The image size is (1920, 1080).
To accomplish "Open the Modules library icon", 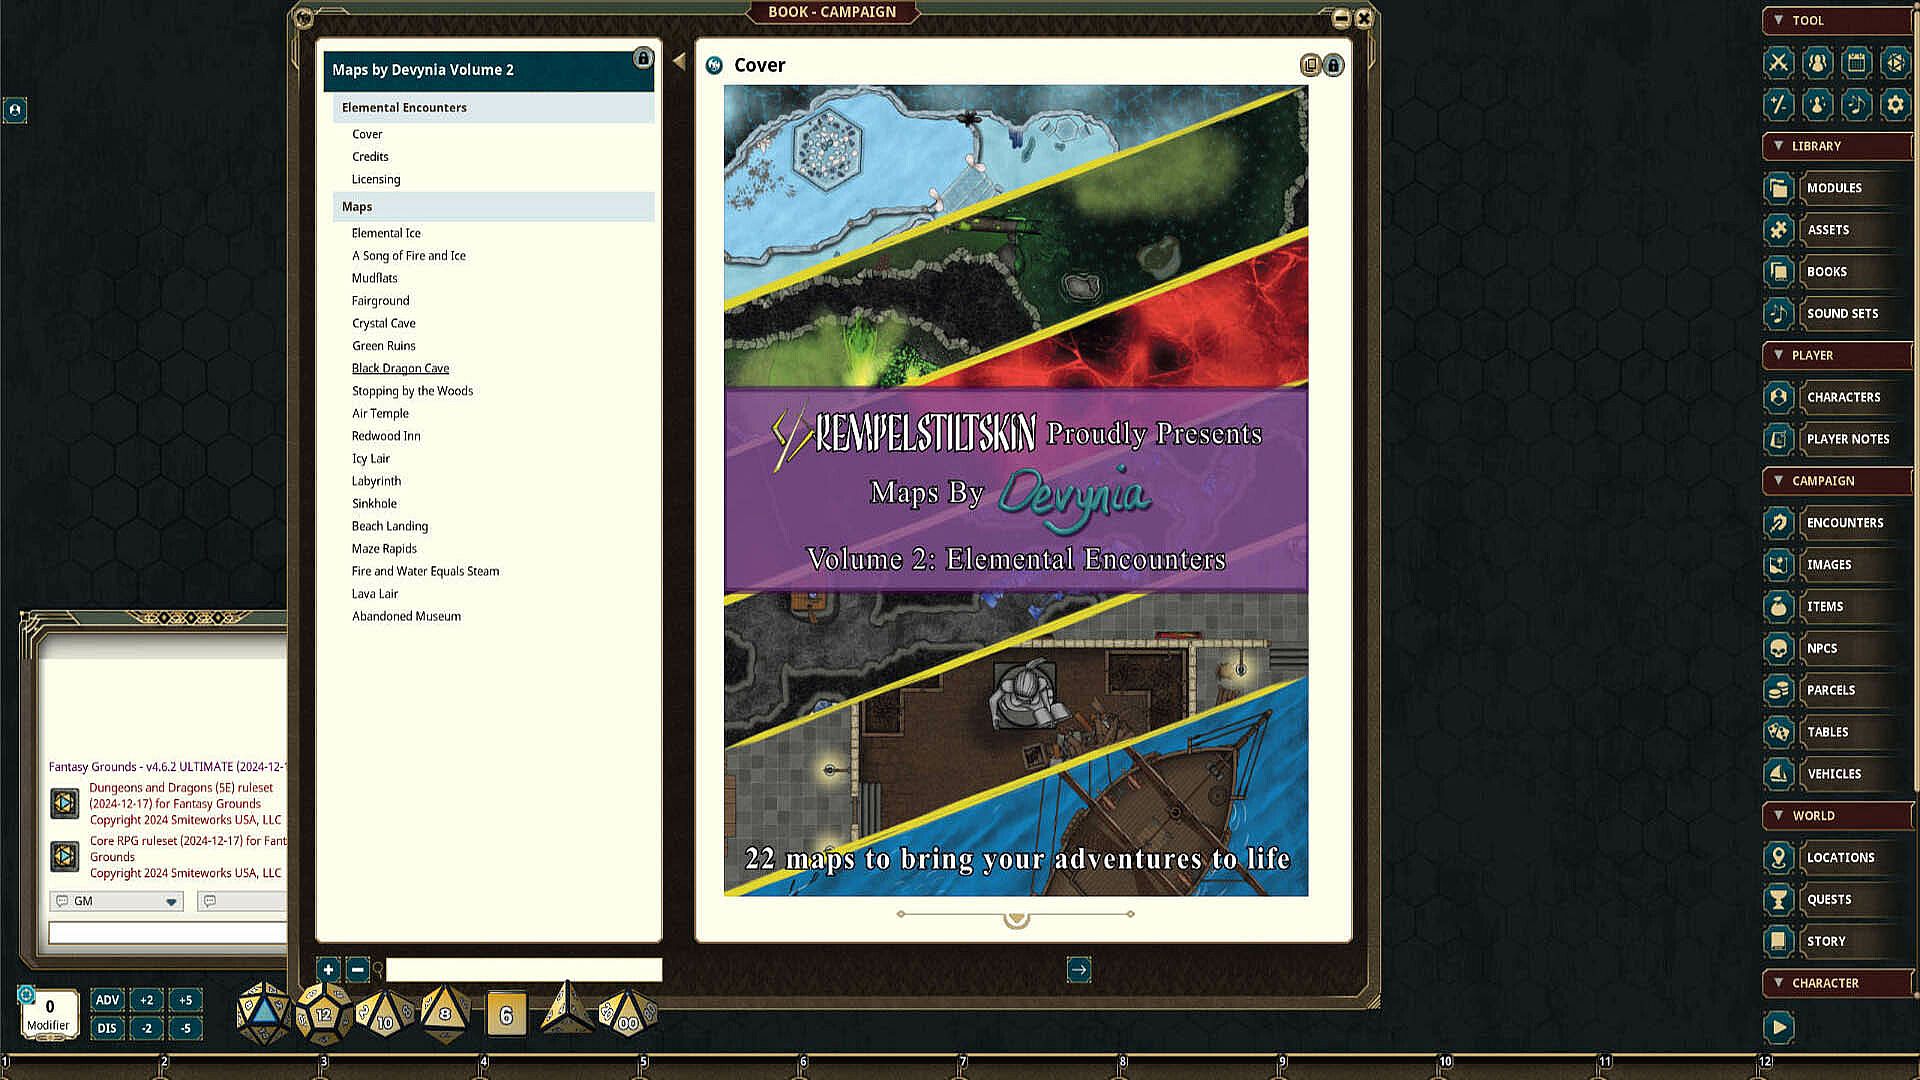I will [1779, 188].
